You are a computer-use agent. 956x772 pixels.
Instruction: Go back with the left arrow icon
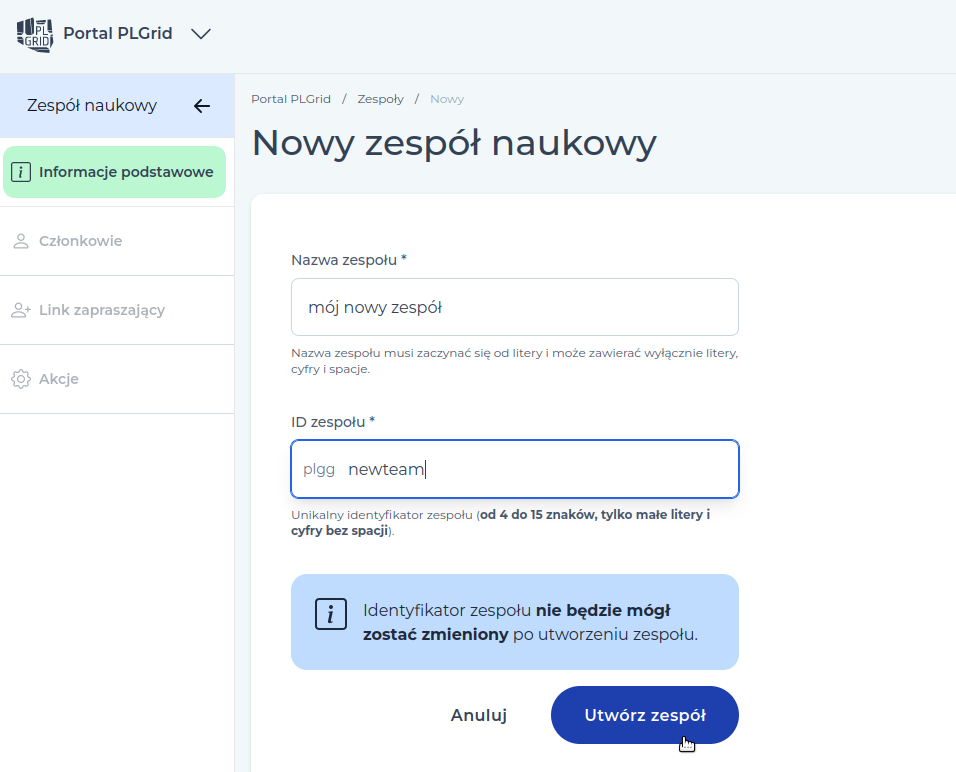tap(202, 106)
